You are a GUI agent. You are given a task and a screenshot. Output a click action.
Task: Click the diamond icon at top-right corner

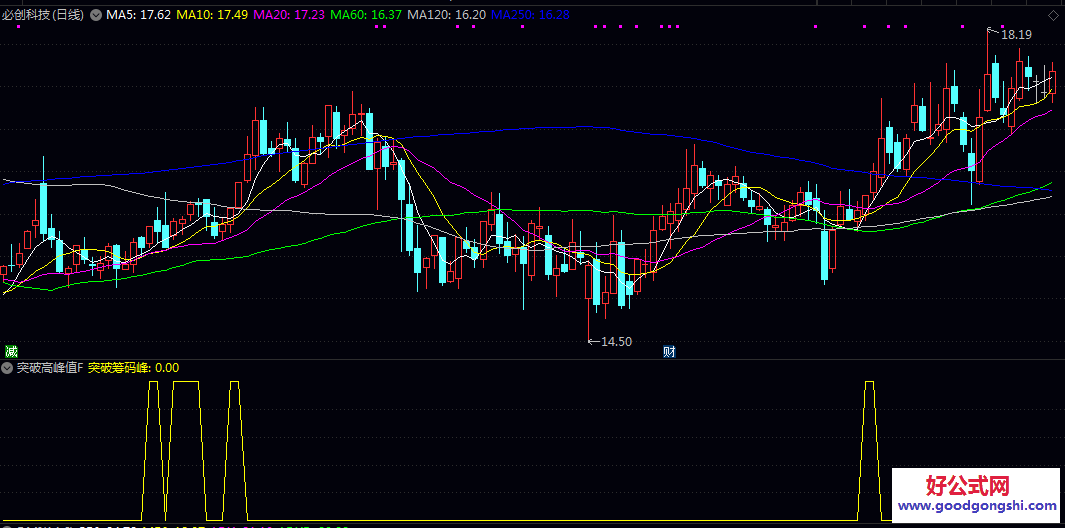(1055, 15)
